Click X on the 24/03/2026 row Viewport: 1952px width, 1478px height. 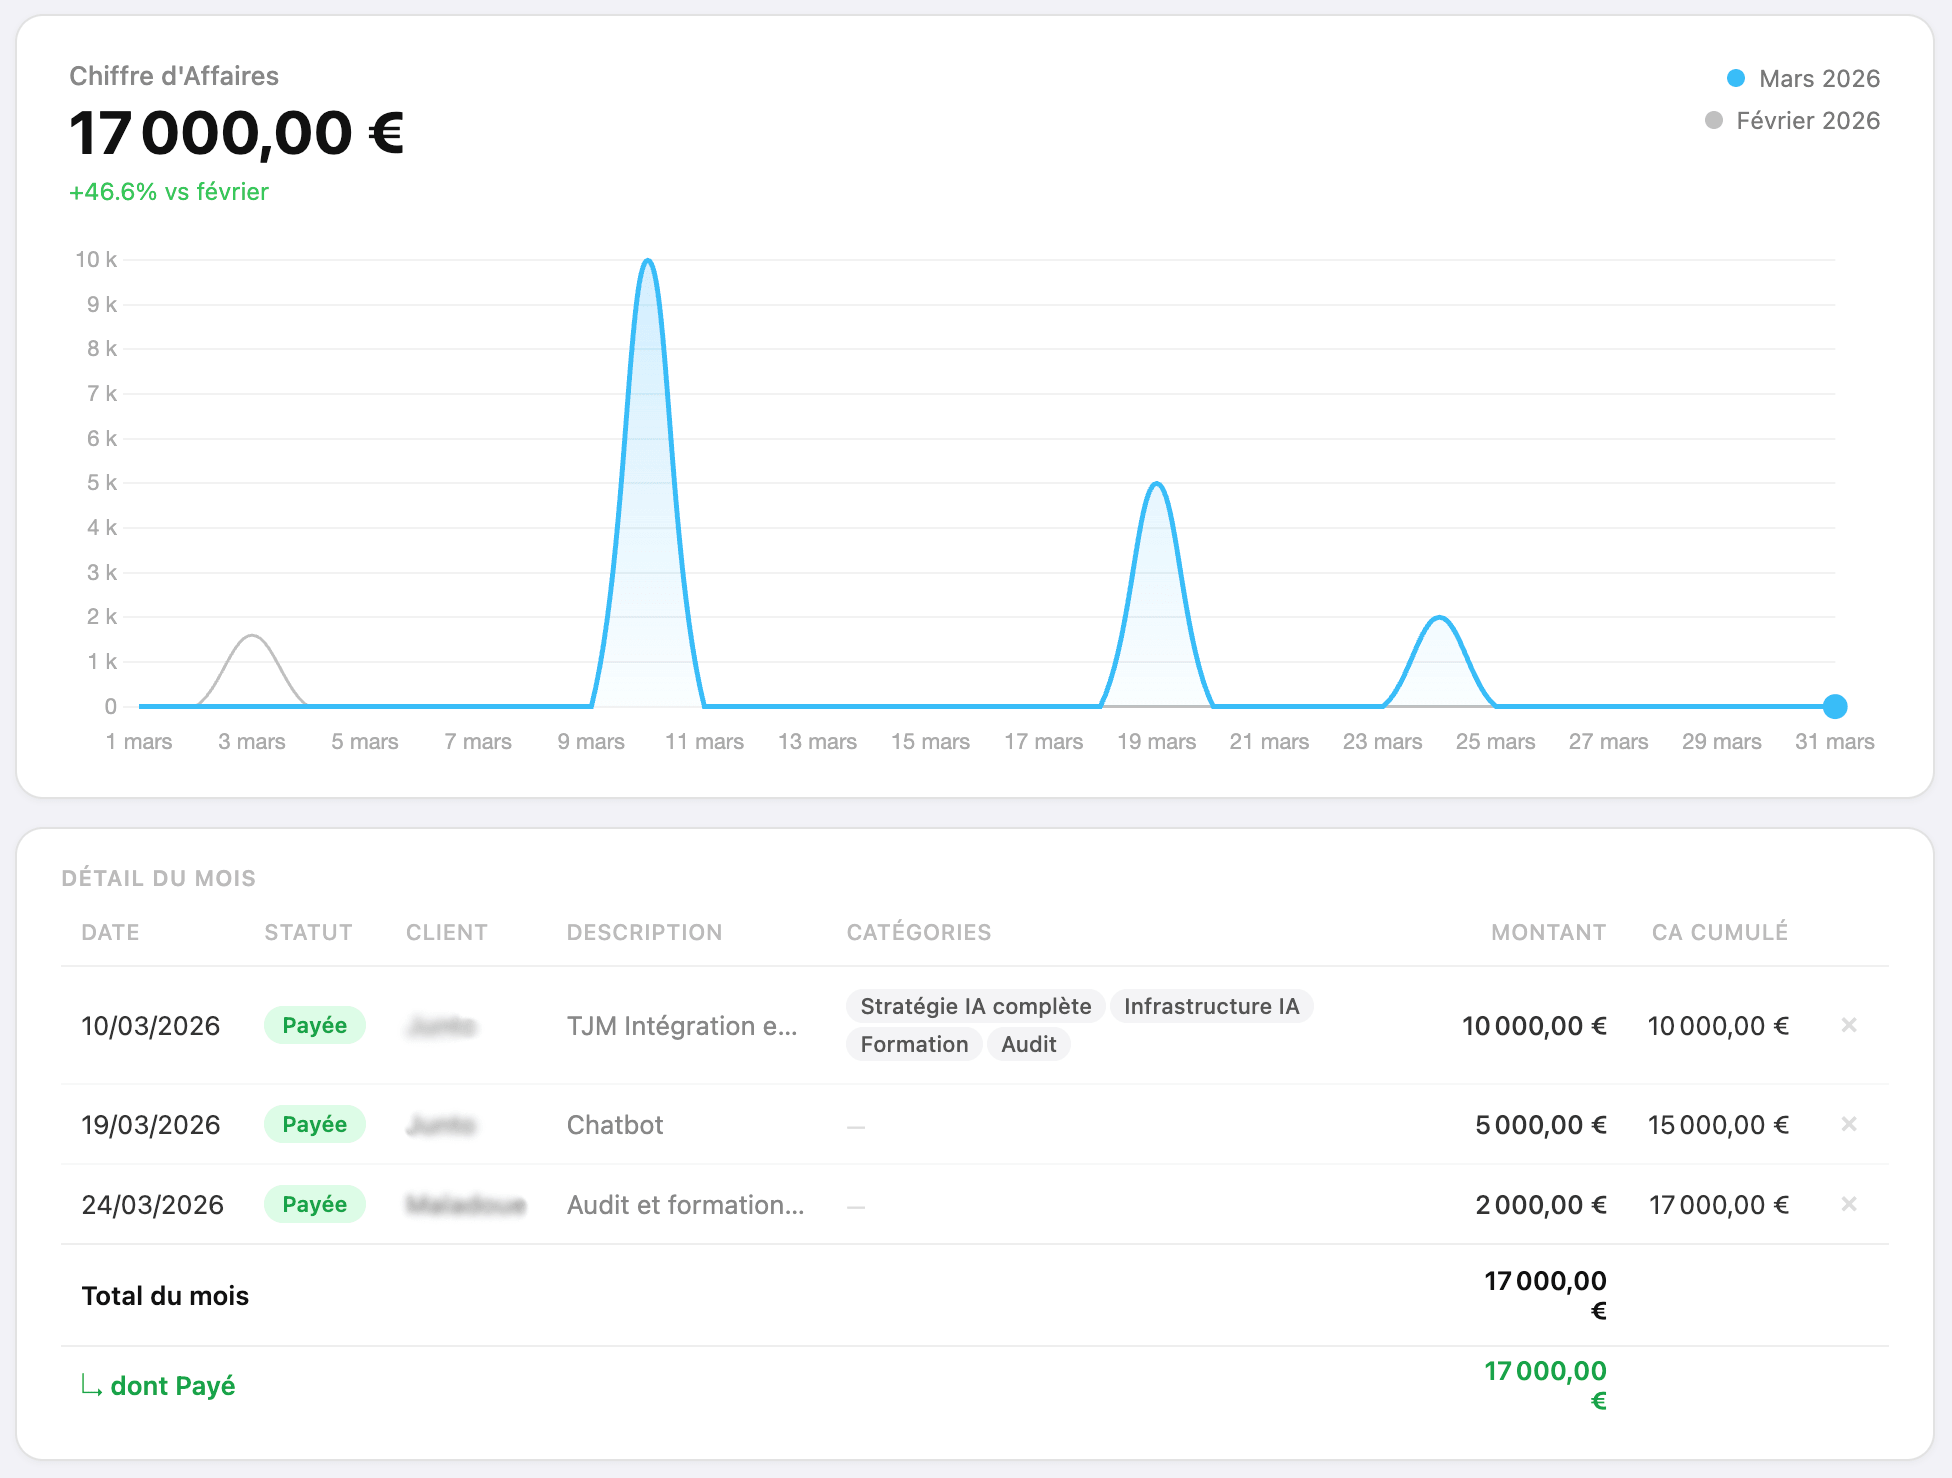[x=1848, y=1204]
